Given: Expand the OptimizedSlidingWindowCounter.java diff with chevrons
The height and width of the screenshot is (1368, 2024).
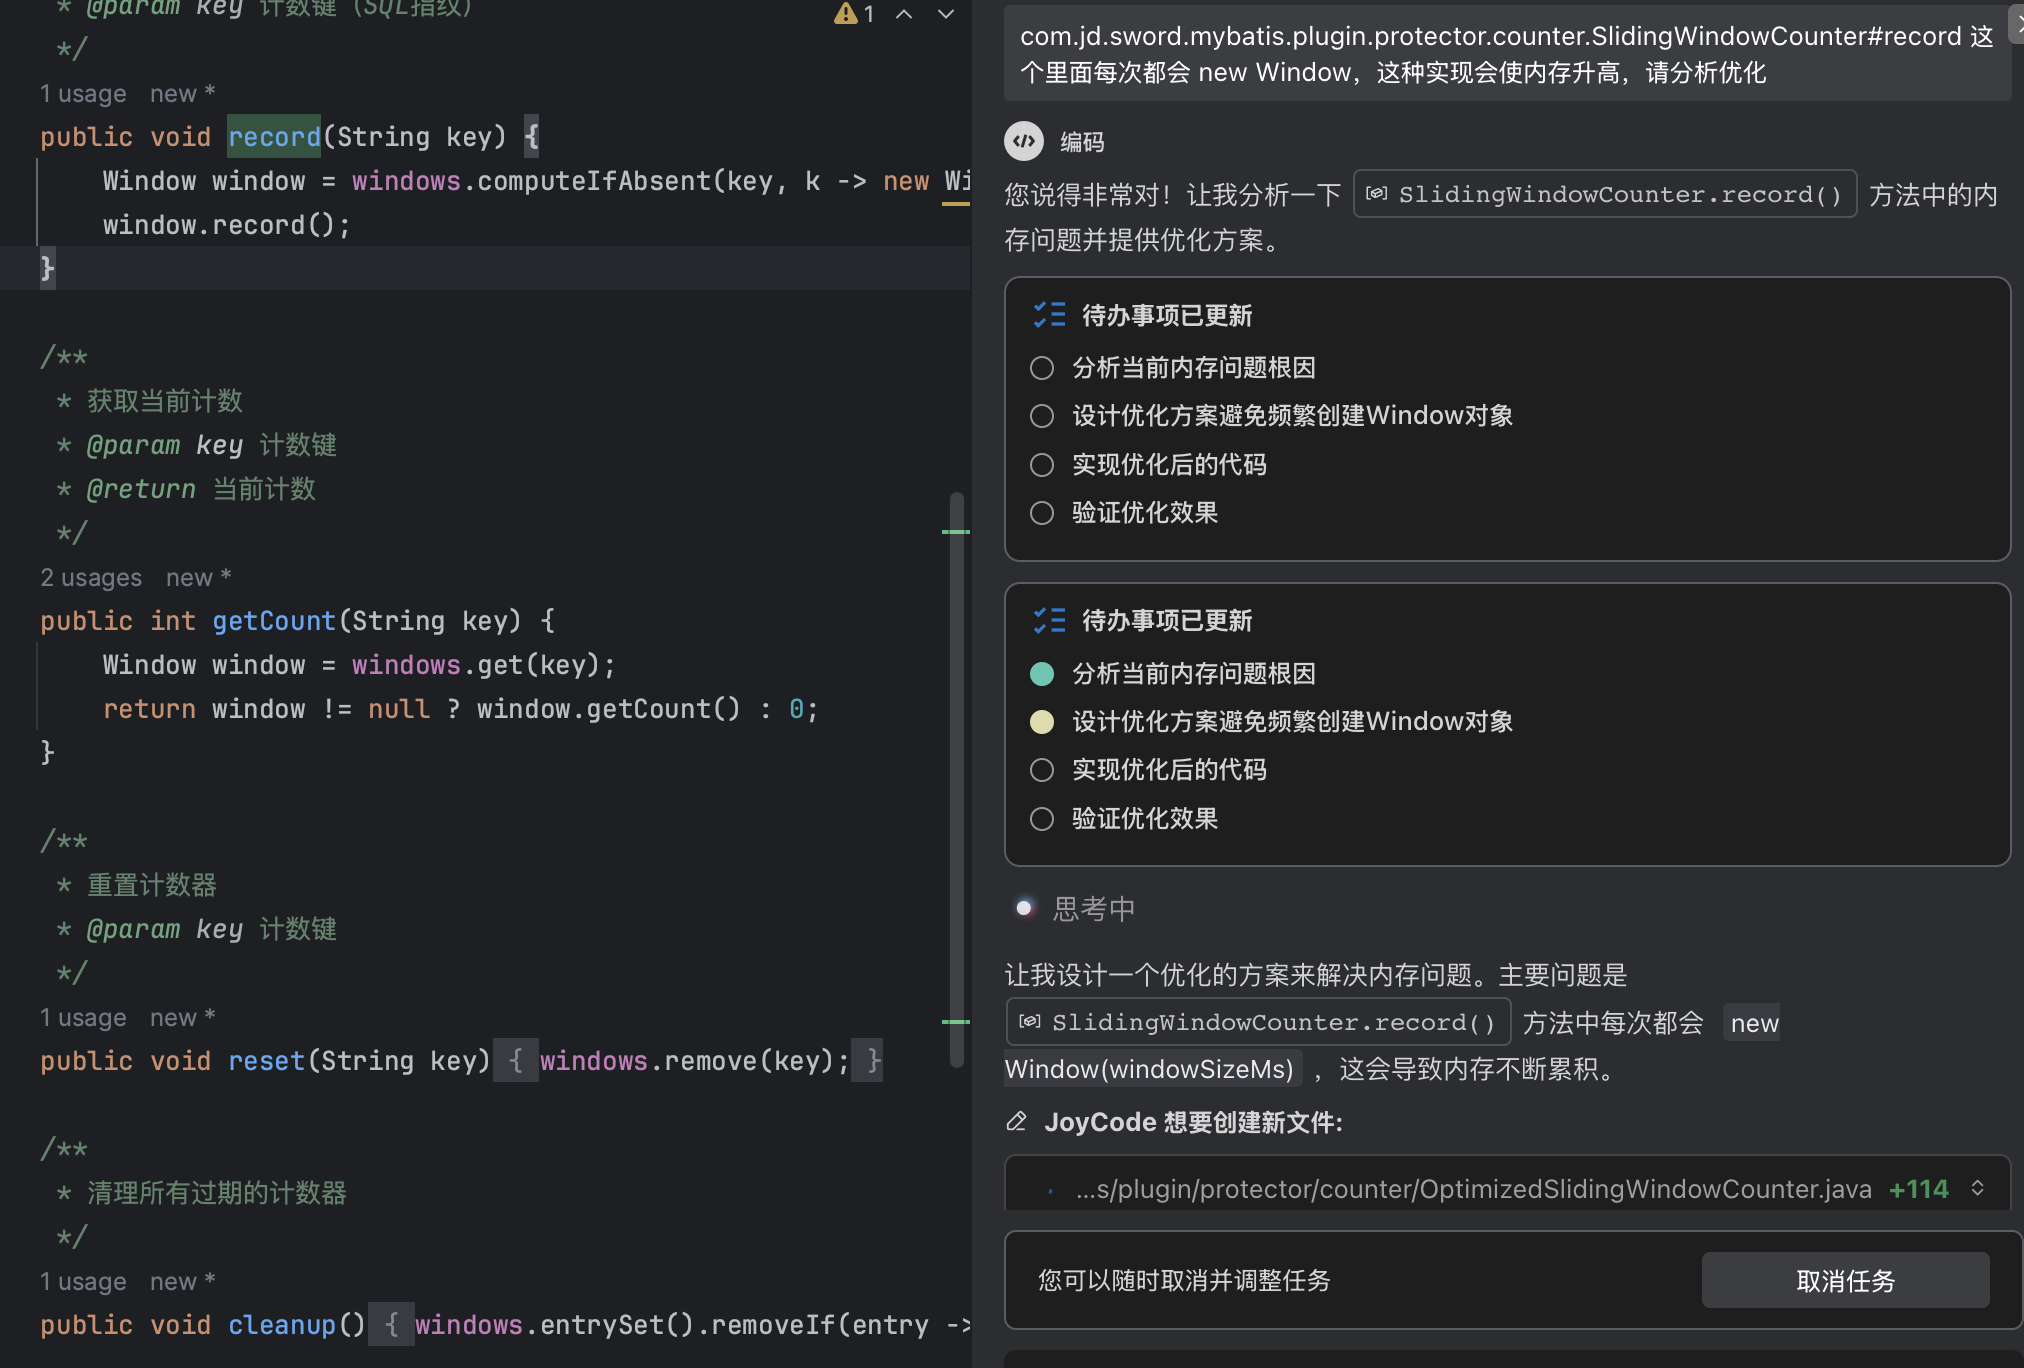Looking at the screenshot, I should pyautogui.click(x=1977, y=1188).
